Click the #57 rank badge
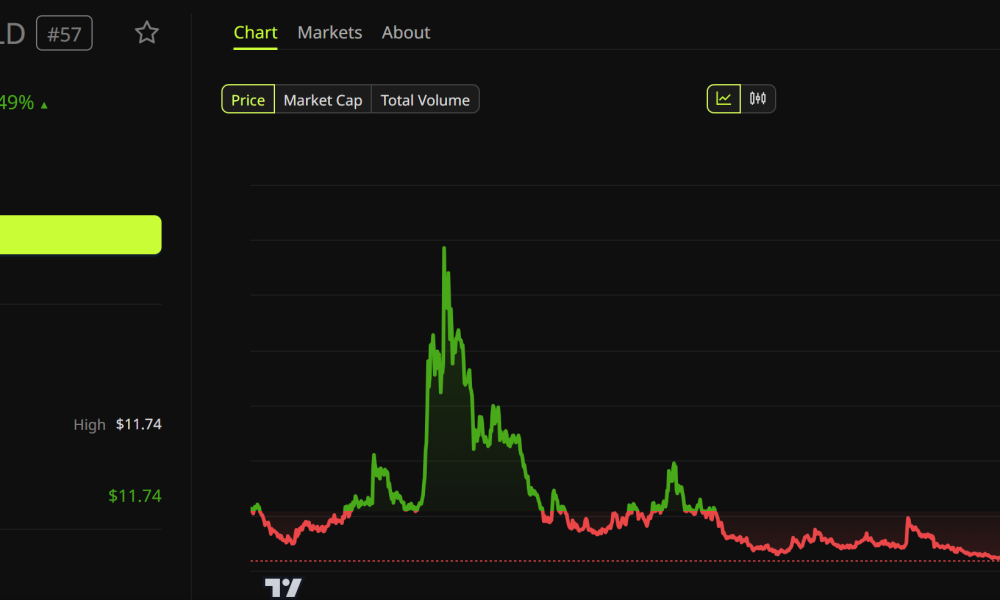This screenshot has width=1000, height=600. tap(64, 33)
